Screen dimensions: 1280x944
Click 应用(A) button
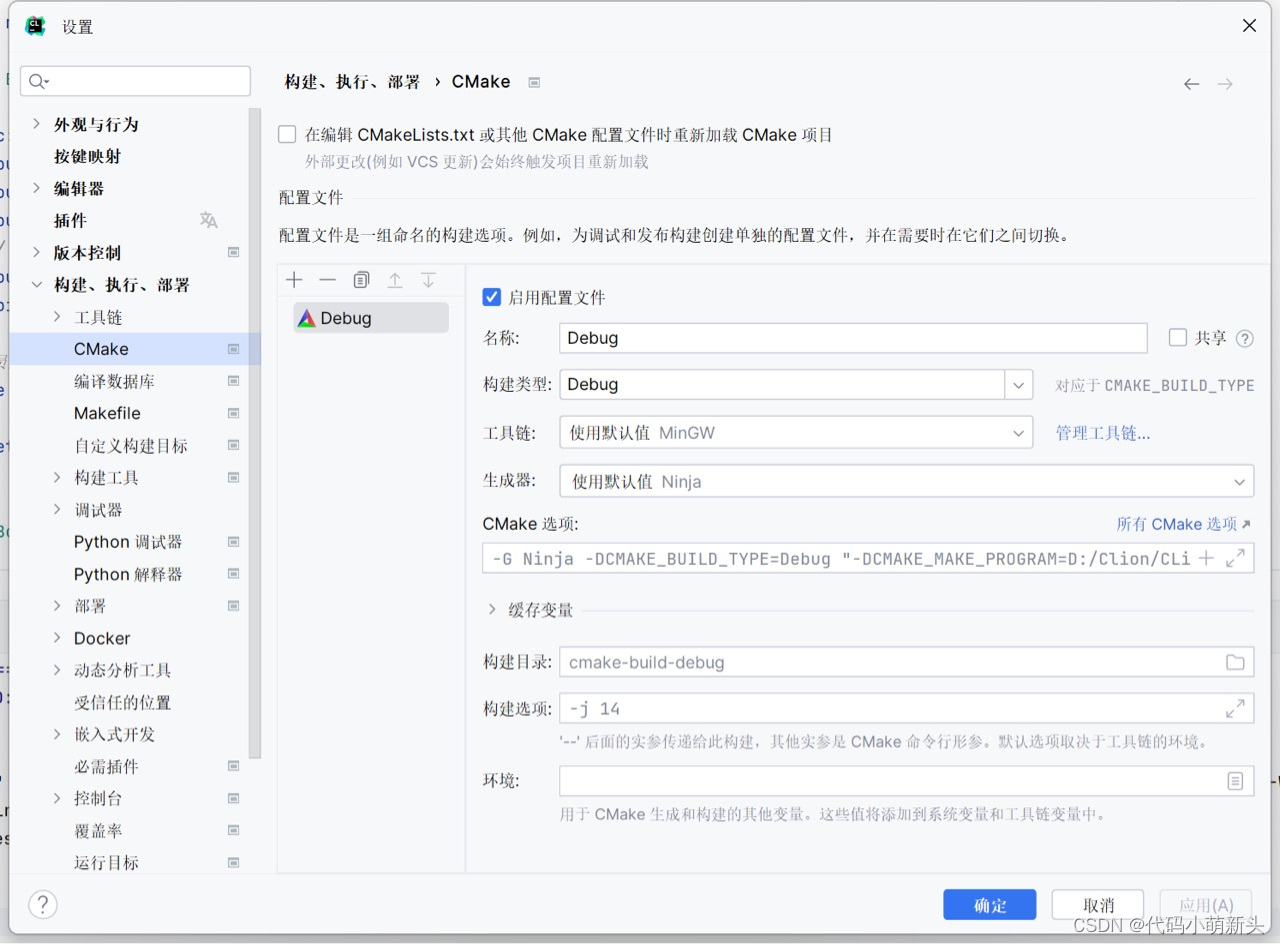(1205, 905)
